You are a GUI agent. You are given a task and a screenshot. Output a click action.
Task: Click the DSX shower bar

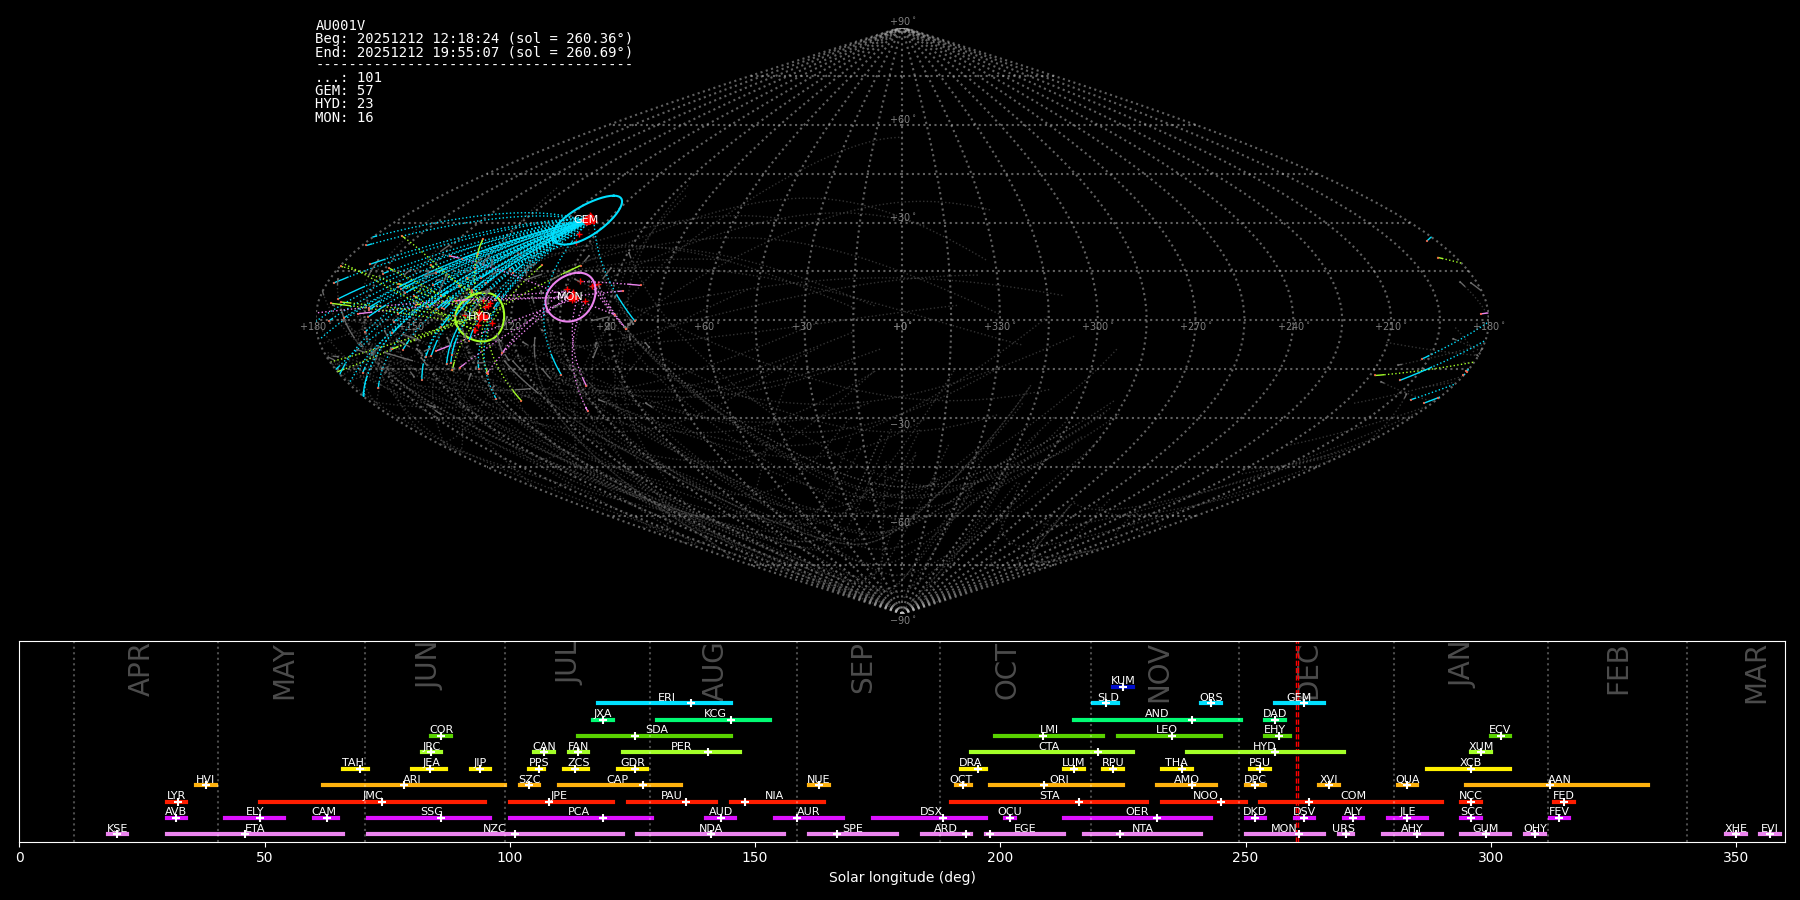coord(929,818)
